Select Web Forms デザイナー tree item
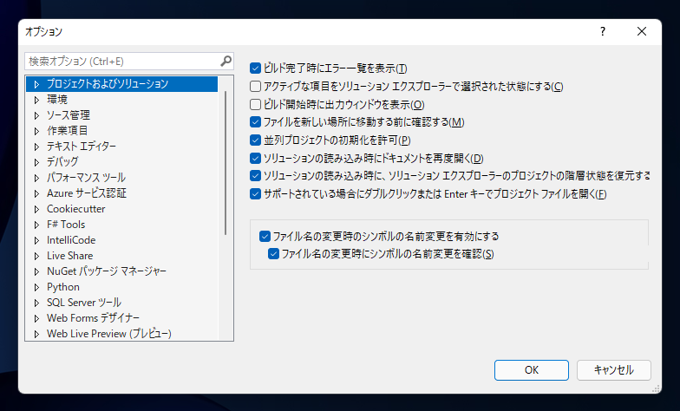This screenshot has width=680, height=411. coord(93,318)
